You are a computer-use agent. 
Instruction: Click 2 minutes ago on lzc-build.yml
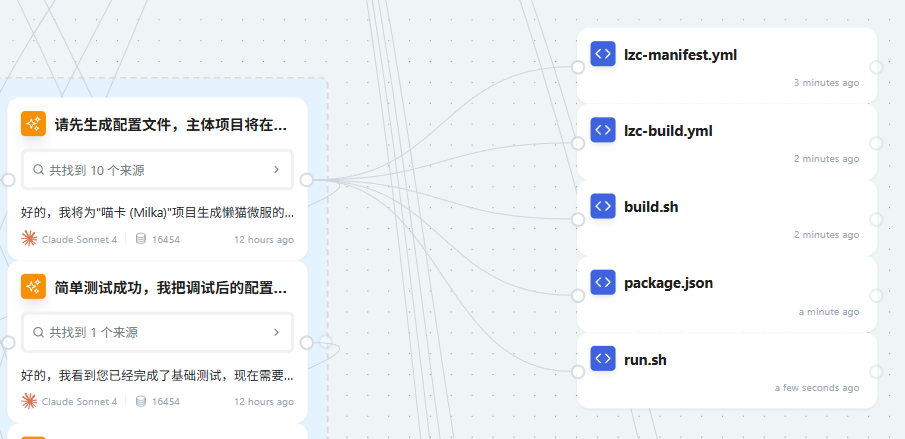(x=827, y=159)
